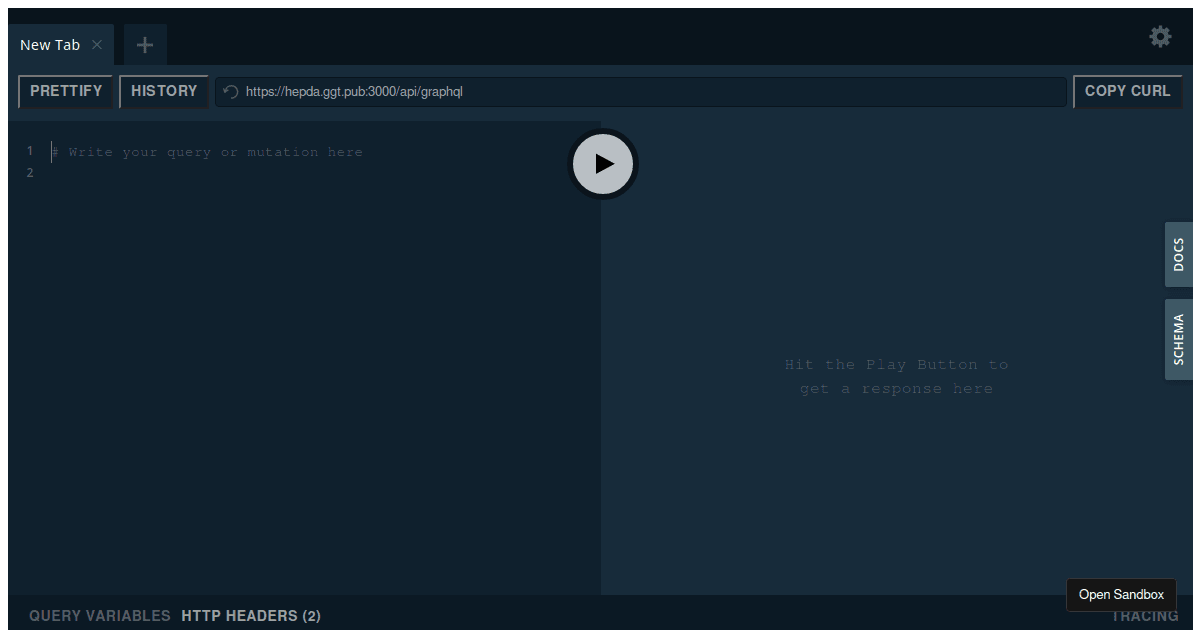Click line 2 in the query editor
Screen dimensions: 1200x630
(x=325, y=173)
